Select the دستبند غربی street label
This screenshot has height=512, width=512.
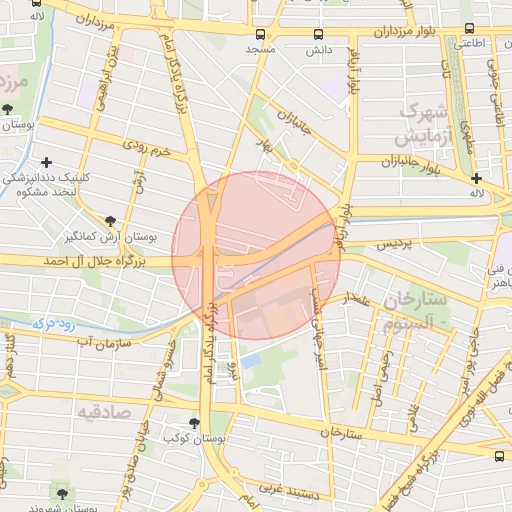click(289, 492)
